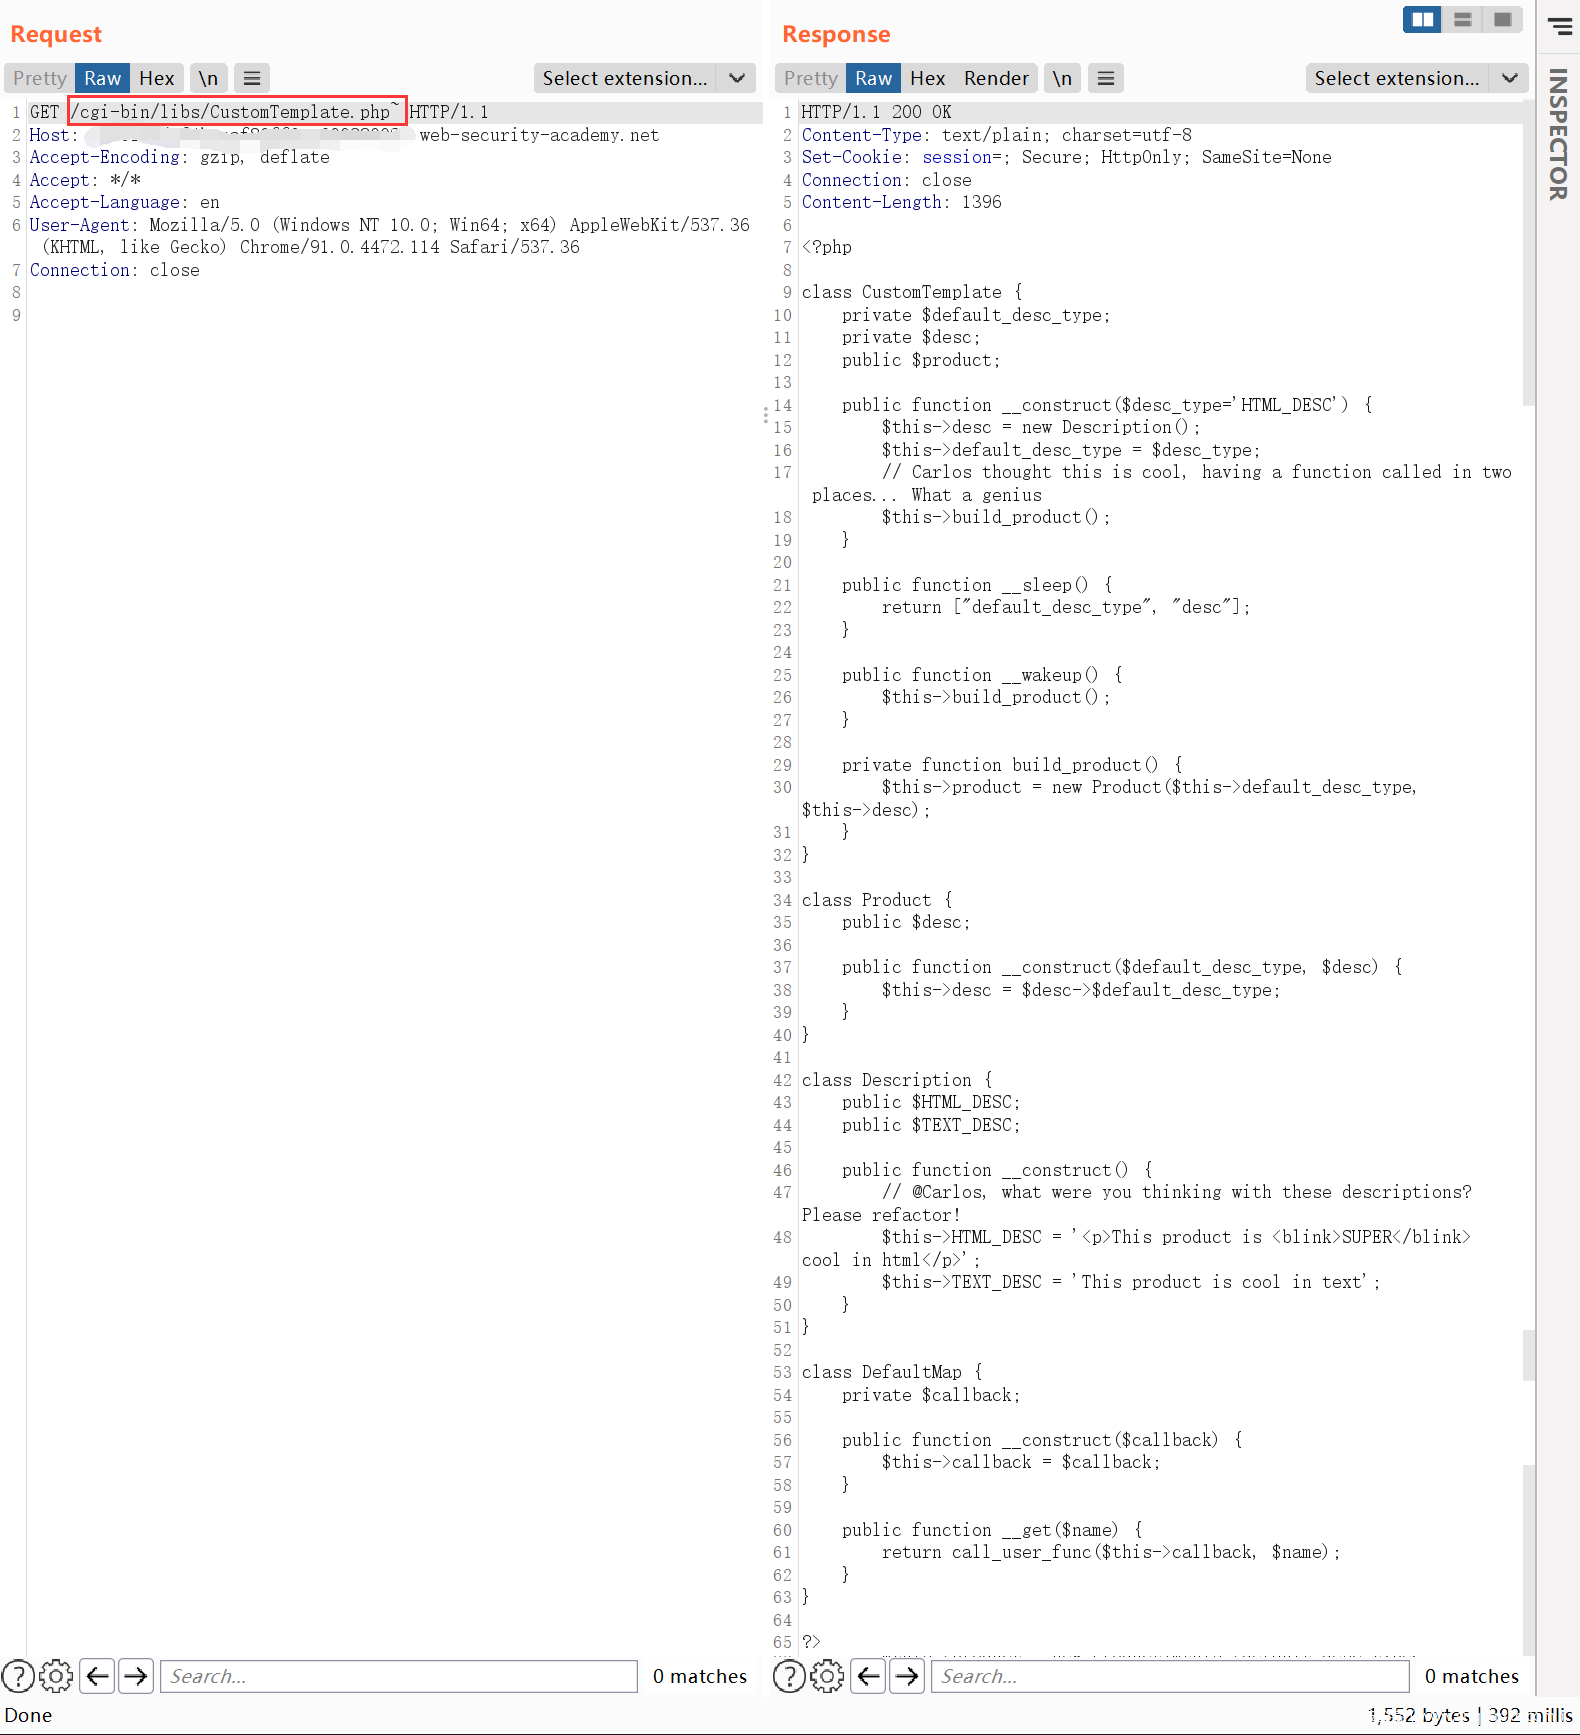
Task: Switch to side-by-side layout view icon
Action: pyautogui.click(x=1421, y=19)
